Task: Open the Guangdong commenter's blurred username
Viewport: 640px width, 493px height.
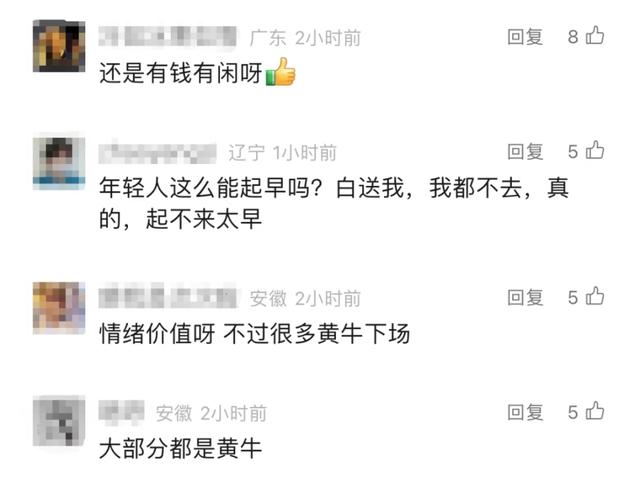Action: [167, 37]
